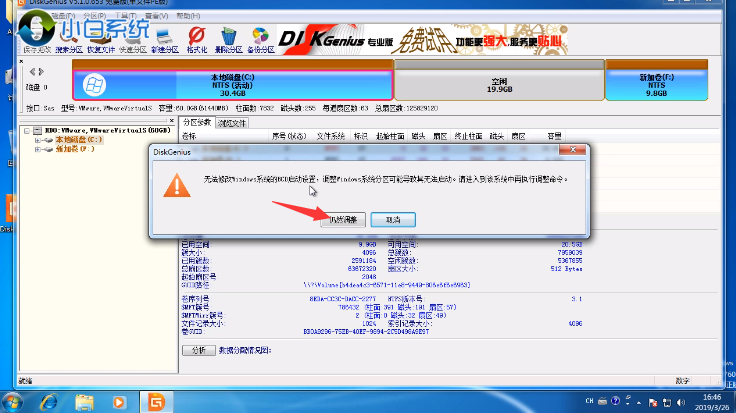Image resolution: width=736 pixels, height=413 pixels.
Task: Click the blue help icon in tray
Action: coord(615,401)
